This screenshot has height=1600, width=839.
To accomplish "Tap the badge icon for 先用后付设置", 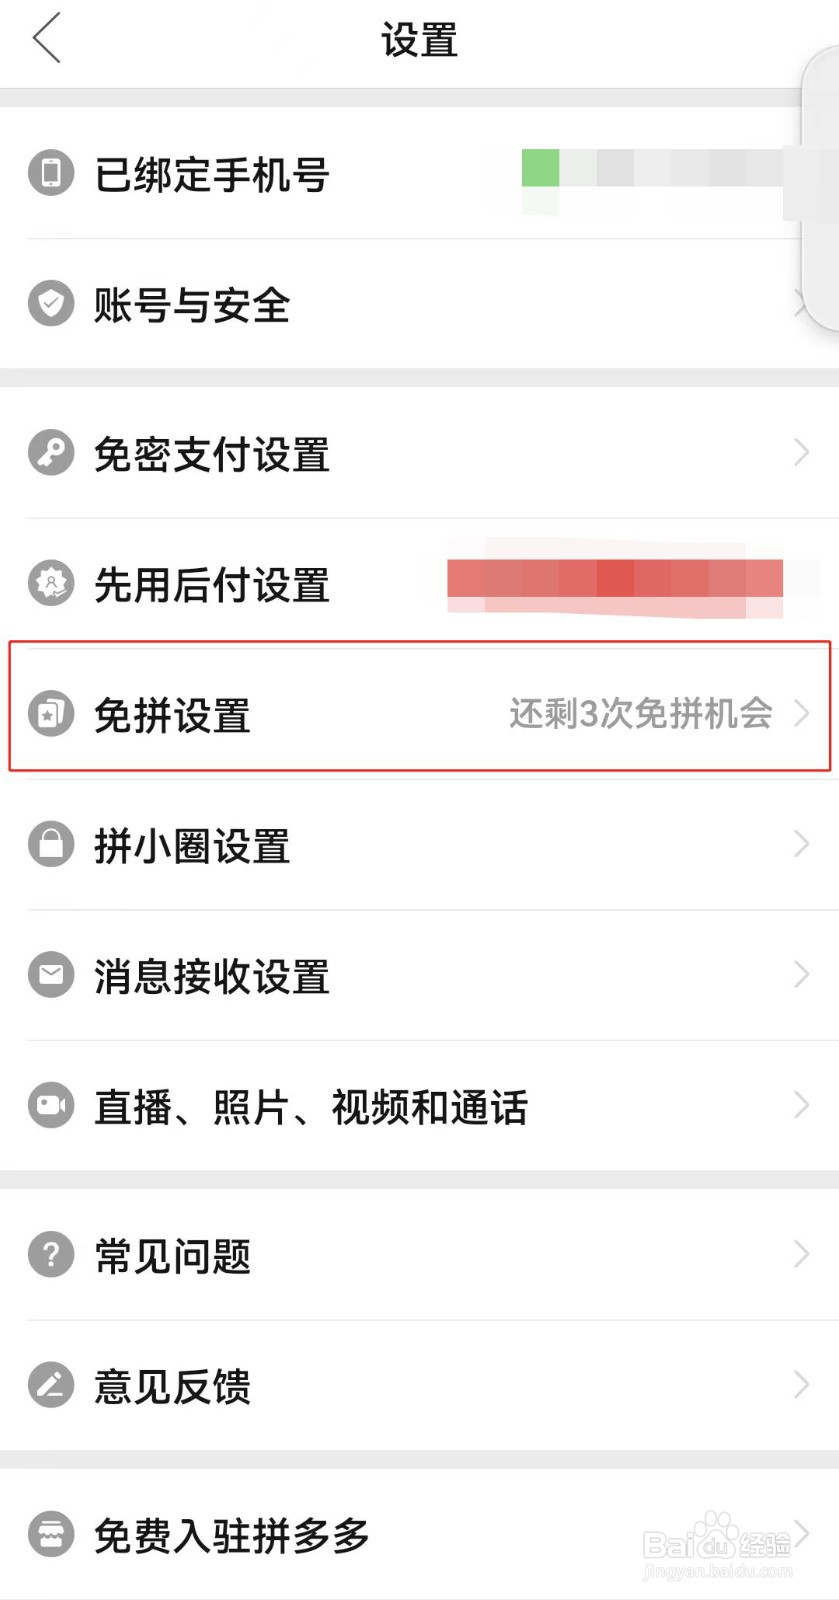I will tap(51, 584).
